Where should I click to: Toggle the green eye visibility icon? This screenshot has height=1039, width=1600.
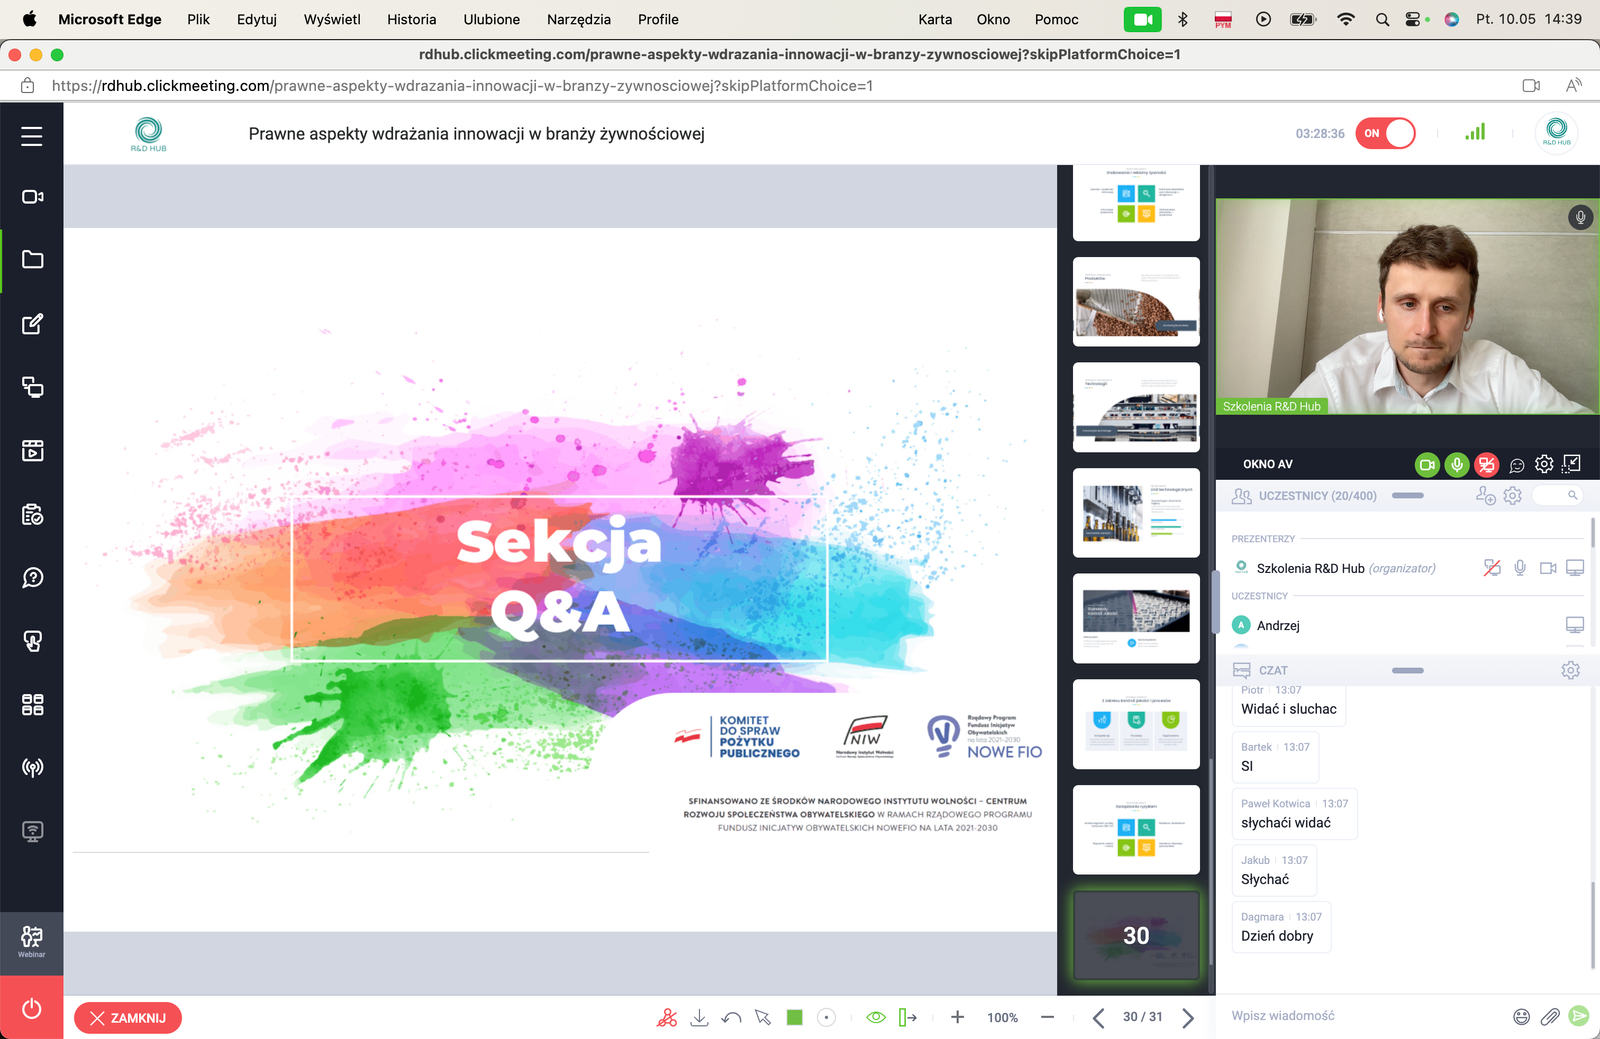click(876, 1018)
